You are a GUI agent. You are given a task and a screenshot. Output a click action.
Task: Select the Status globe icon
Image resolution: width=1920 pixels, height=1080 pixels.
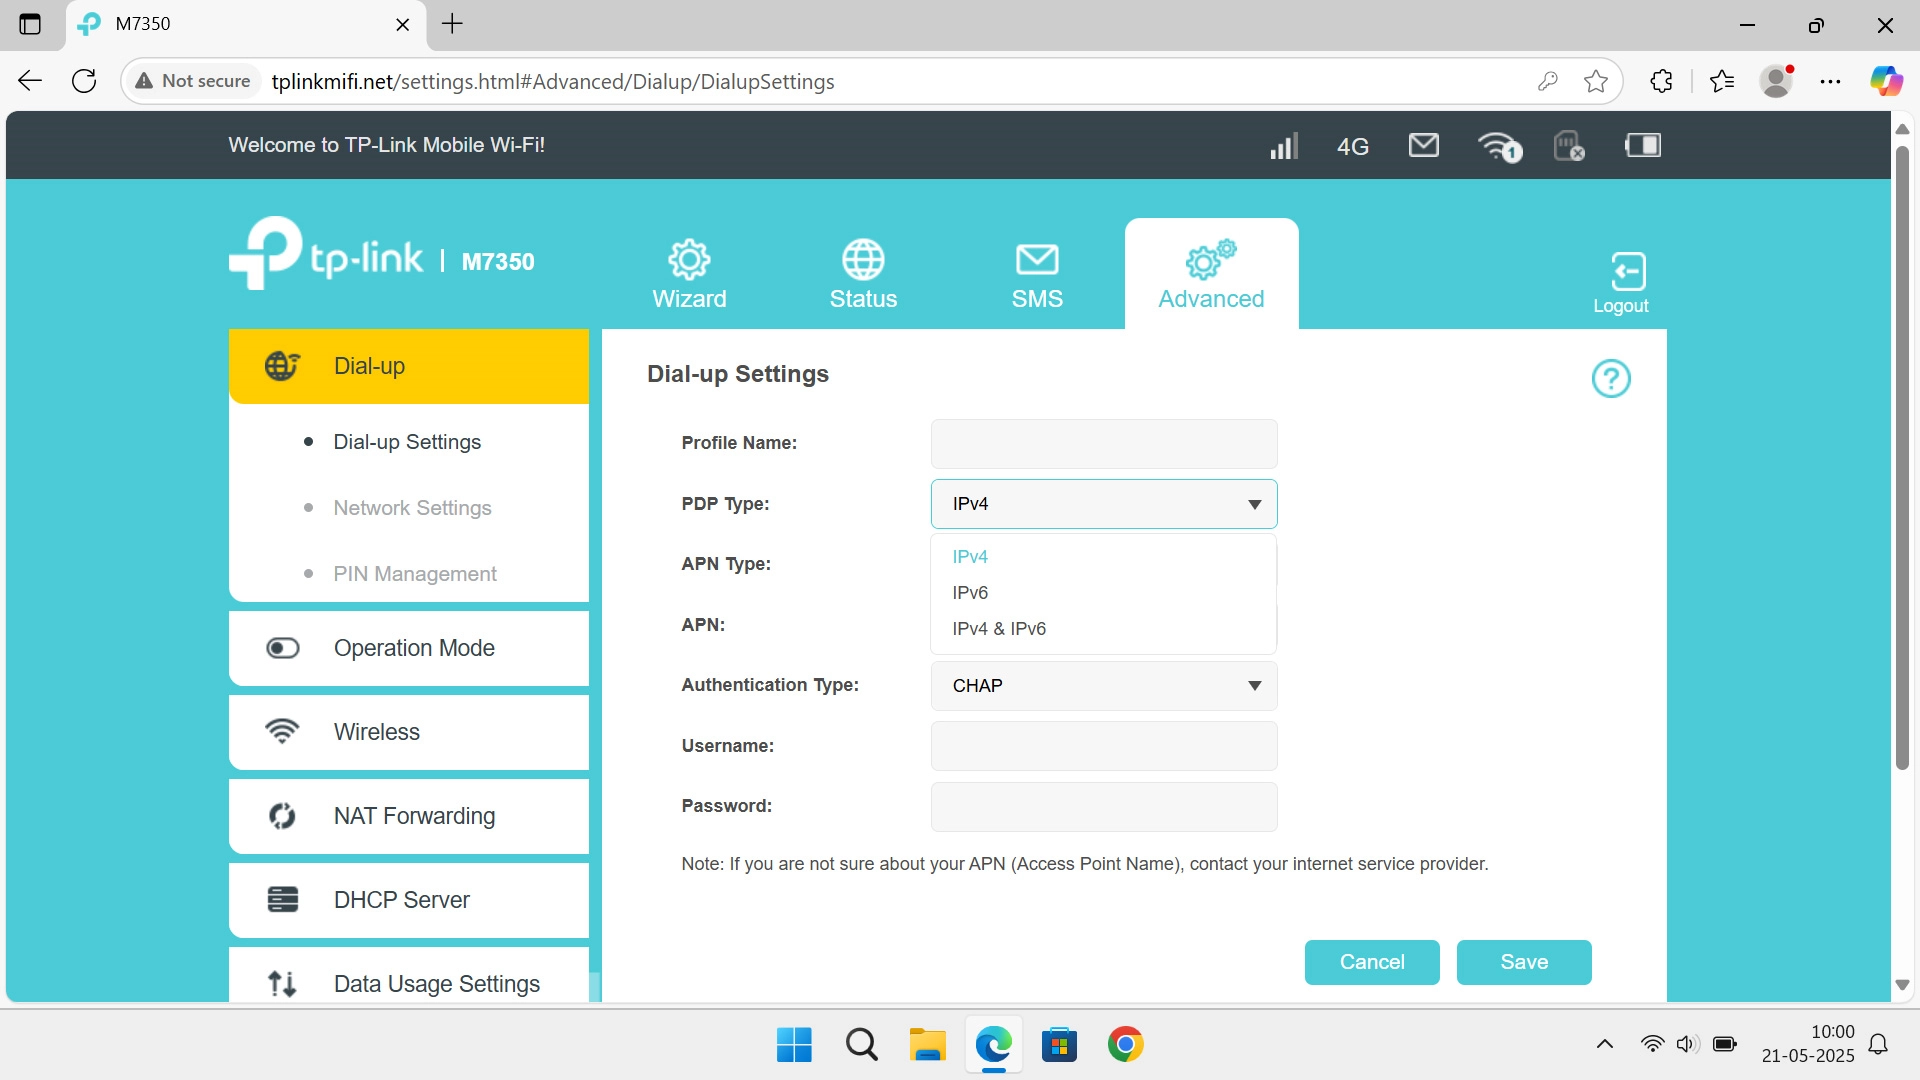pos(862,258)
